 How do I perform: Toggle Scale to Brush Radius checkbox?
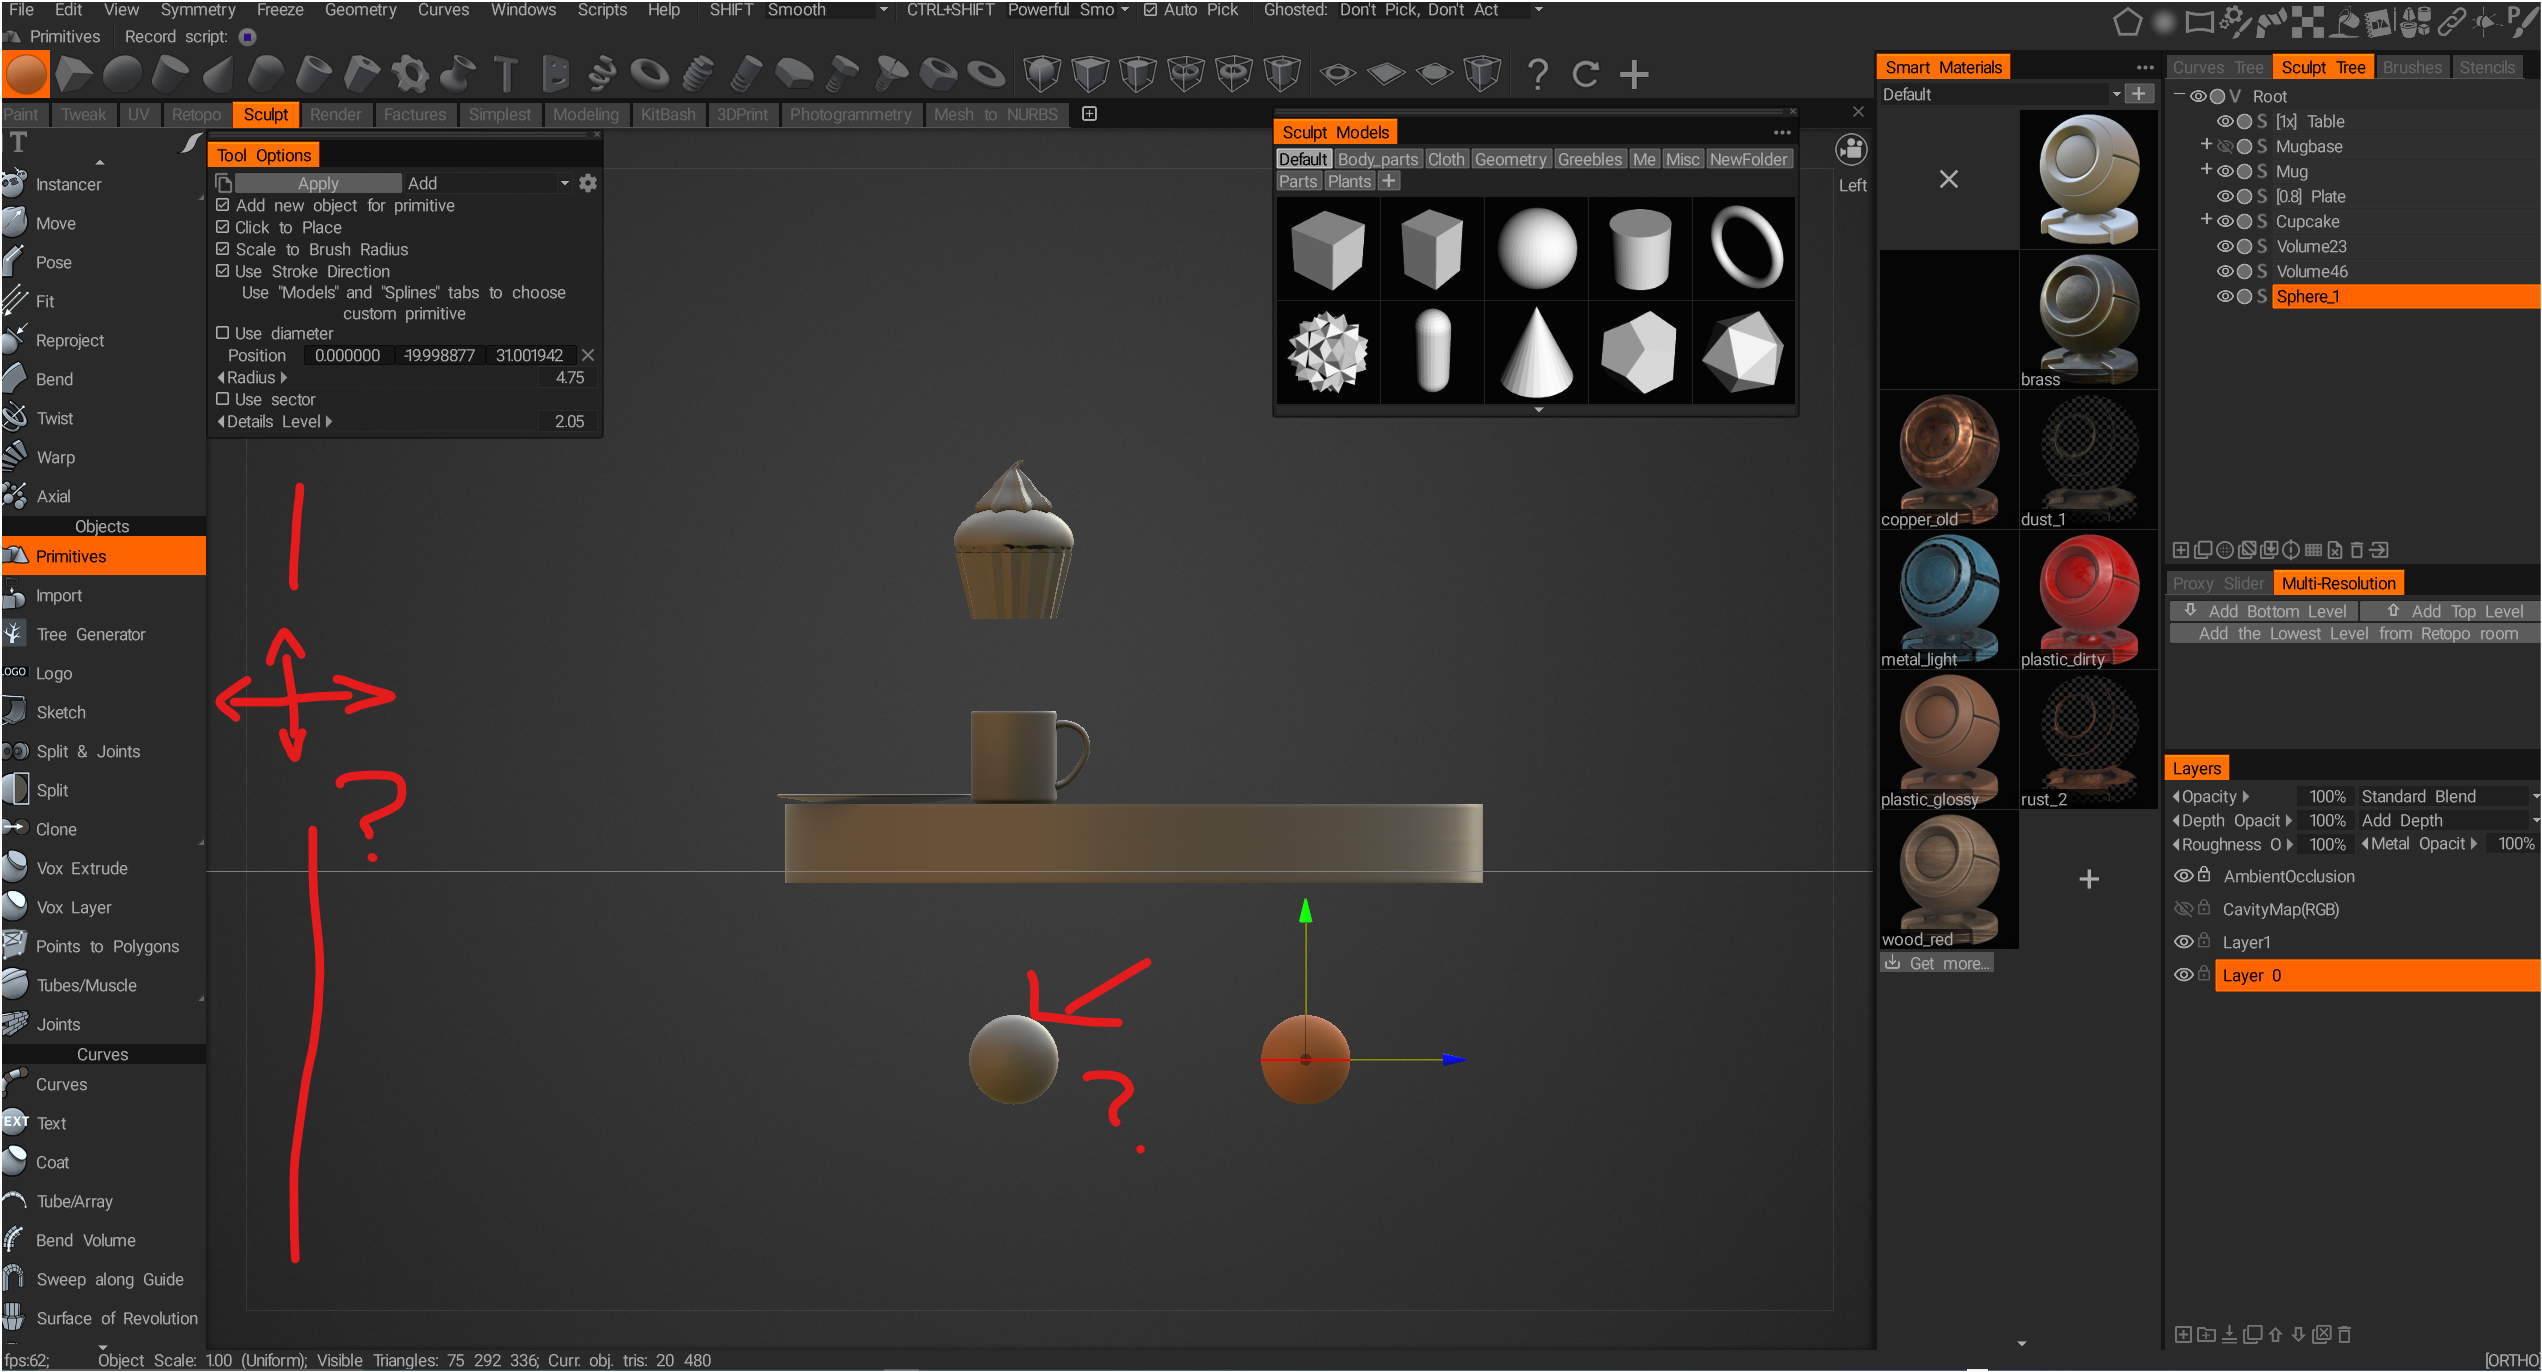click(x=223, y=249)
